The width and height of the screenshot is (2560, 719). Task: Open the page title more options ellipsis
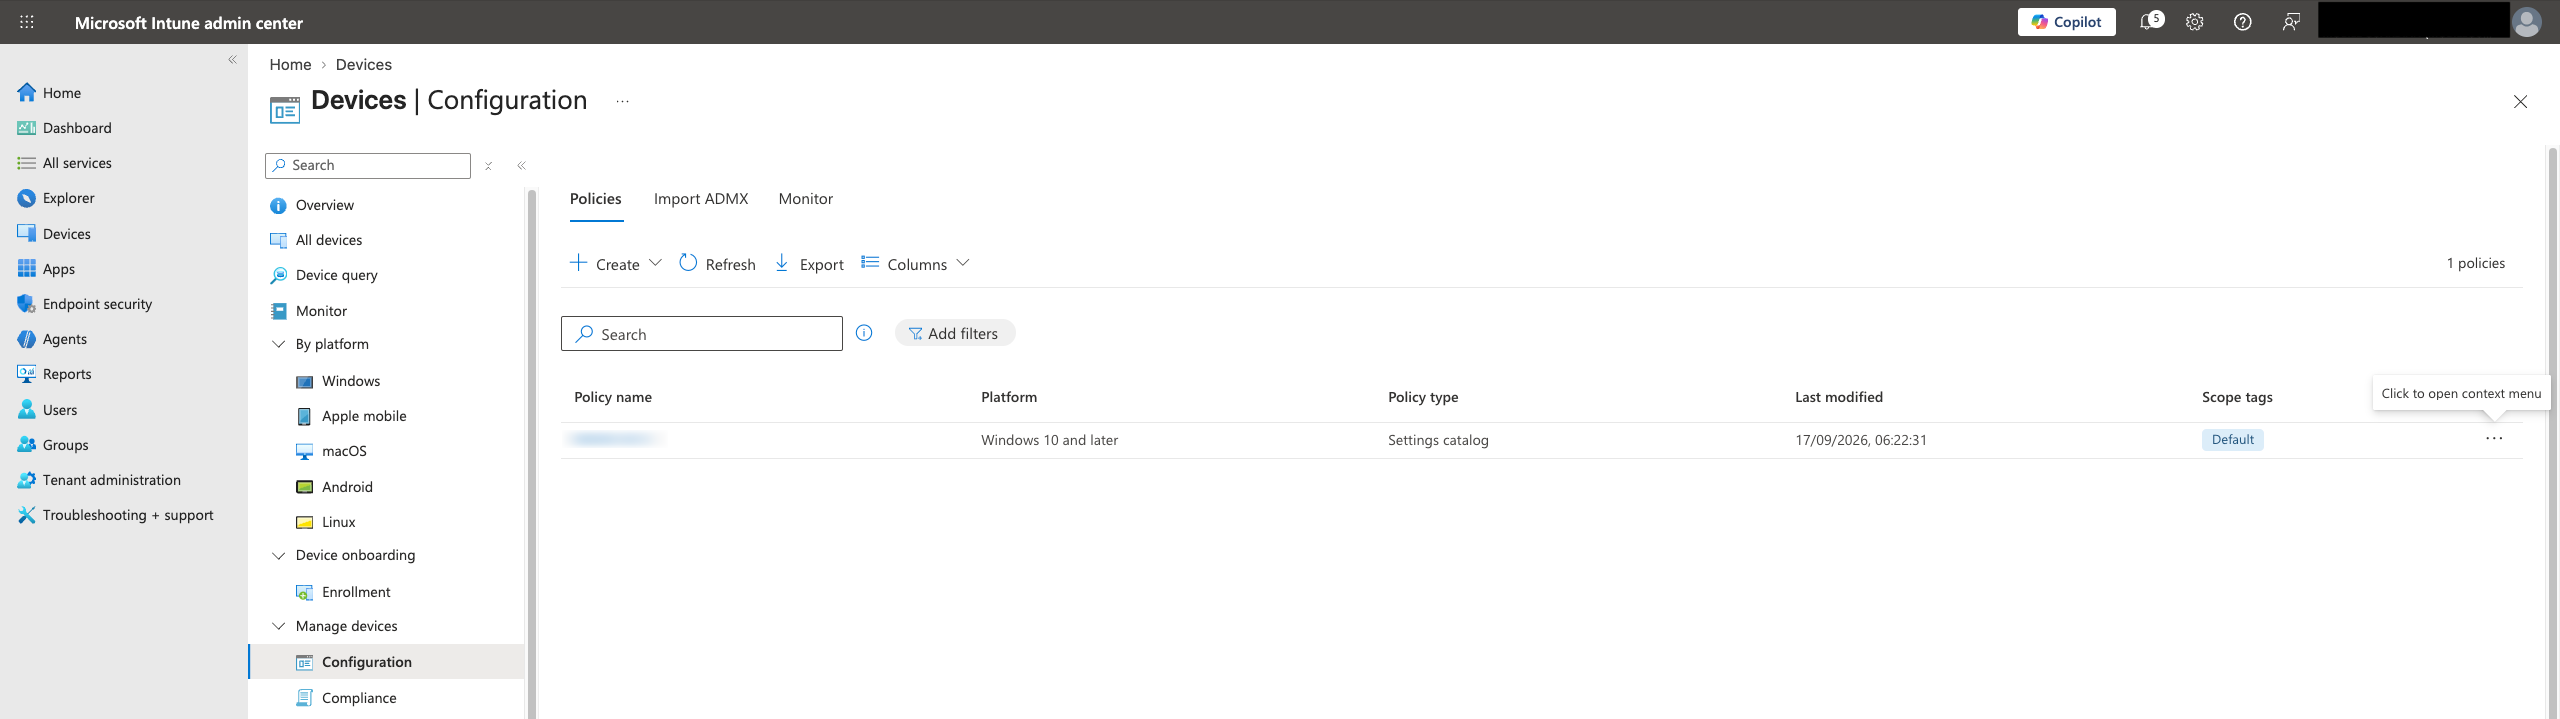pos(622,101)
